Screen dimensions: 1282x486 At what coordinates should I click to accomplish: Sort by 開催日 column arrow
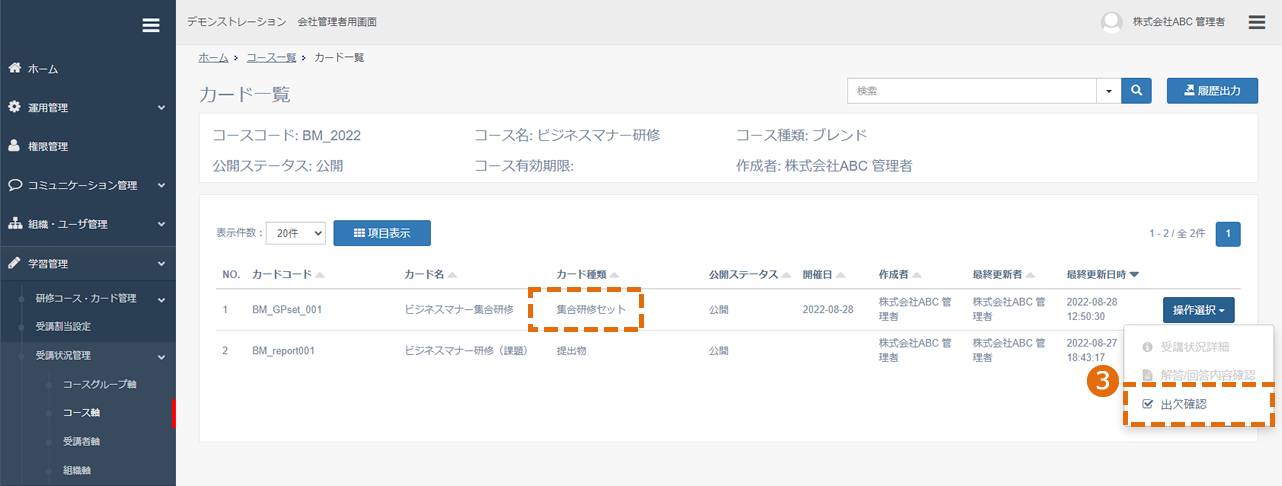841,274
